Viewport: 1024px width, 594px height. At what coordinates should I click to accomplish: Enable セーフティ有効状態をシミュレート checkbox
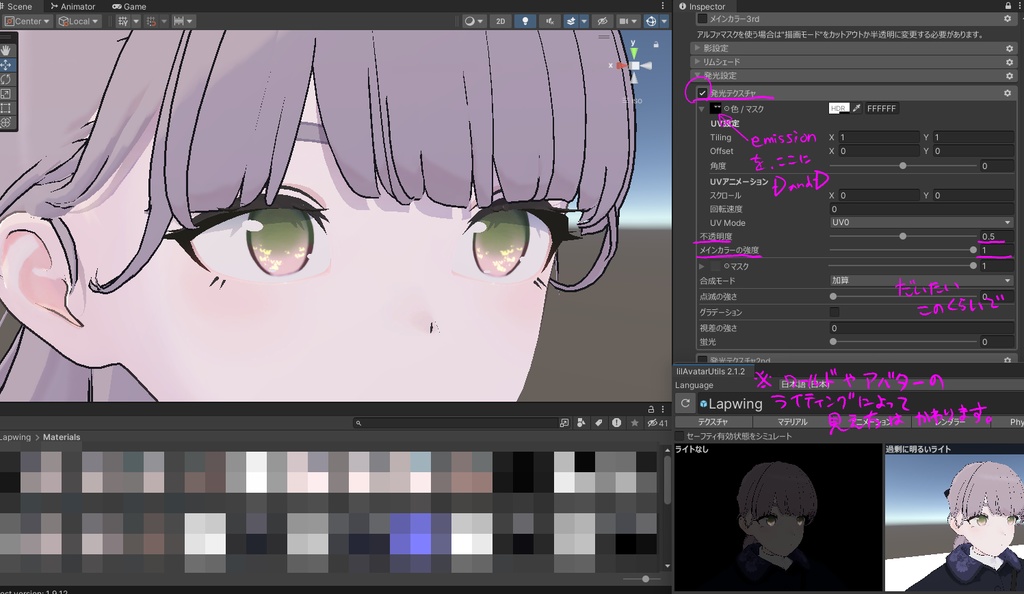(679, 436)
